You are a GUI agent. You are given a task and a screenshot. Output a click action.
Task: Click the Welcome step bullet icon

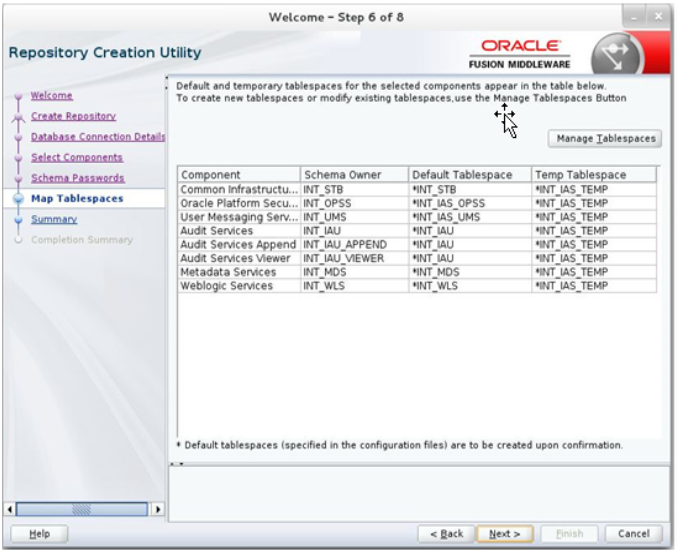point(18,96)
